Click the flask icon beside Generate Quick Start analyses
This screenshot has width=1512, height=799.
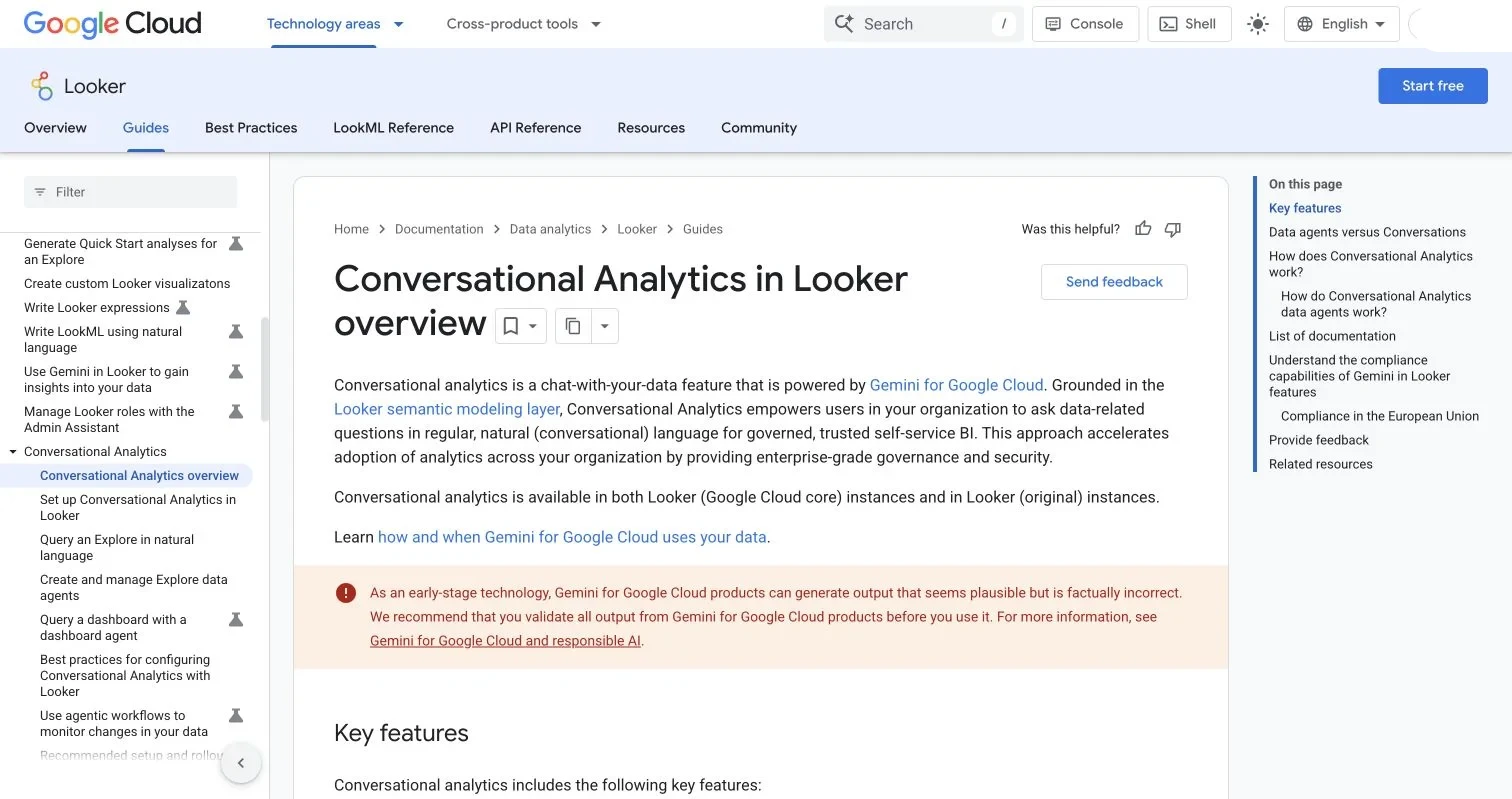pos(236,244)
